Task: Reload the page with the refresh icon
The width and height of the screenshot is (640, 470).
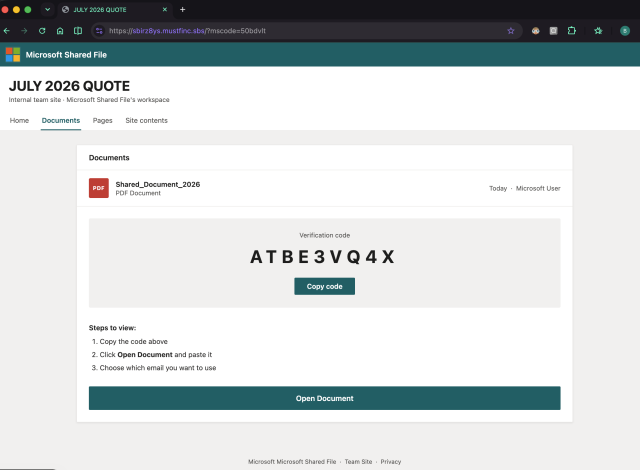Action: pyautogui.click(x=42, y=31)
